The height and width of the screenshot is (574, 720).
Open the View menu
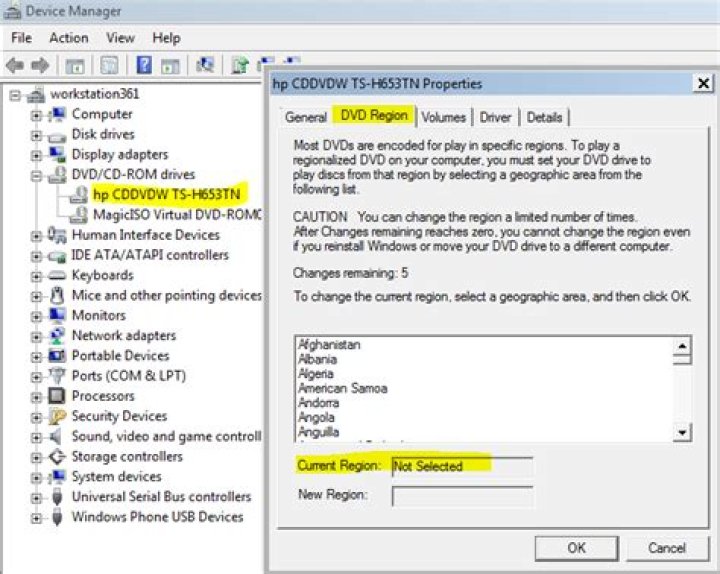[120, 38]
